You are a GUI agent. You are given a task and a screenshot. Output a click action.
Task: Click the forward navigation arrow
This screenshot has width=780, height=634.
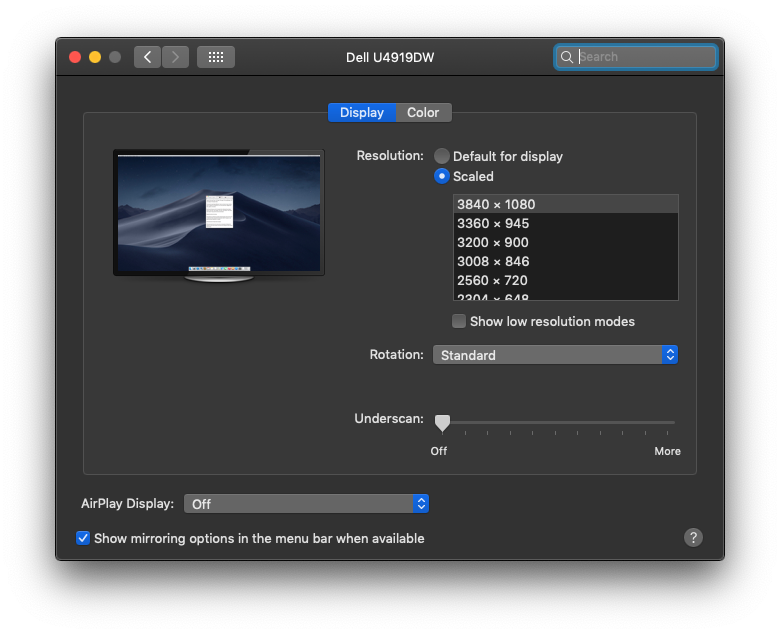(x=176, y=57)
